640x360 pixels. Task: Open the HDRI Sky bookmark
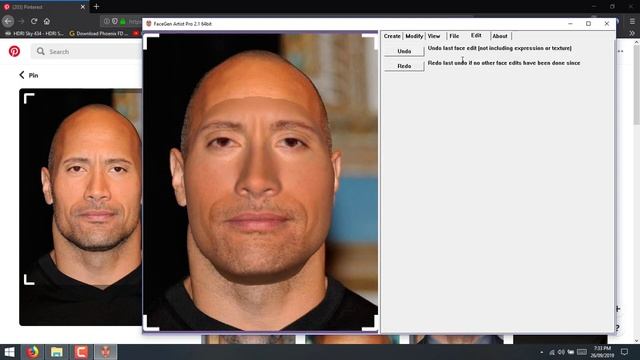point(35,33)
